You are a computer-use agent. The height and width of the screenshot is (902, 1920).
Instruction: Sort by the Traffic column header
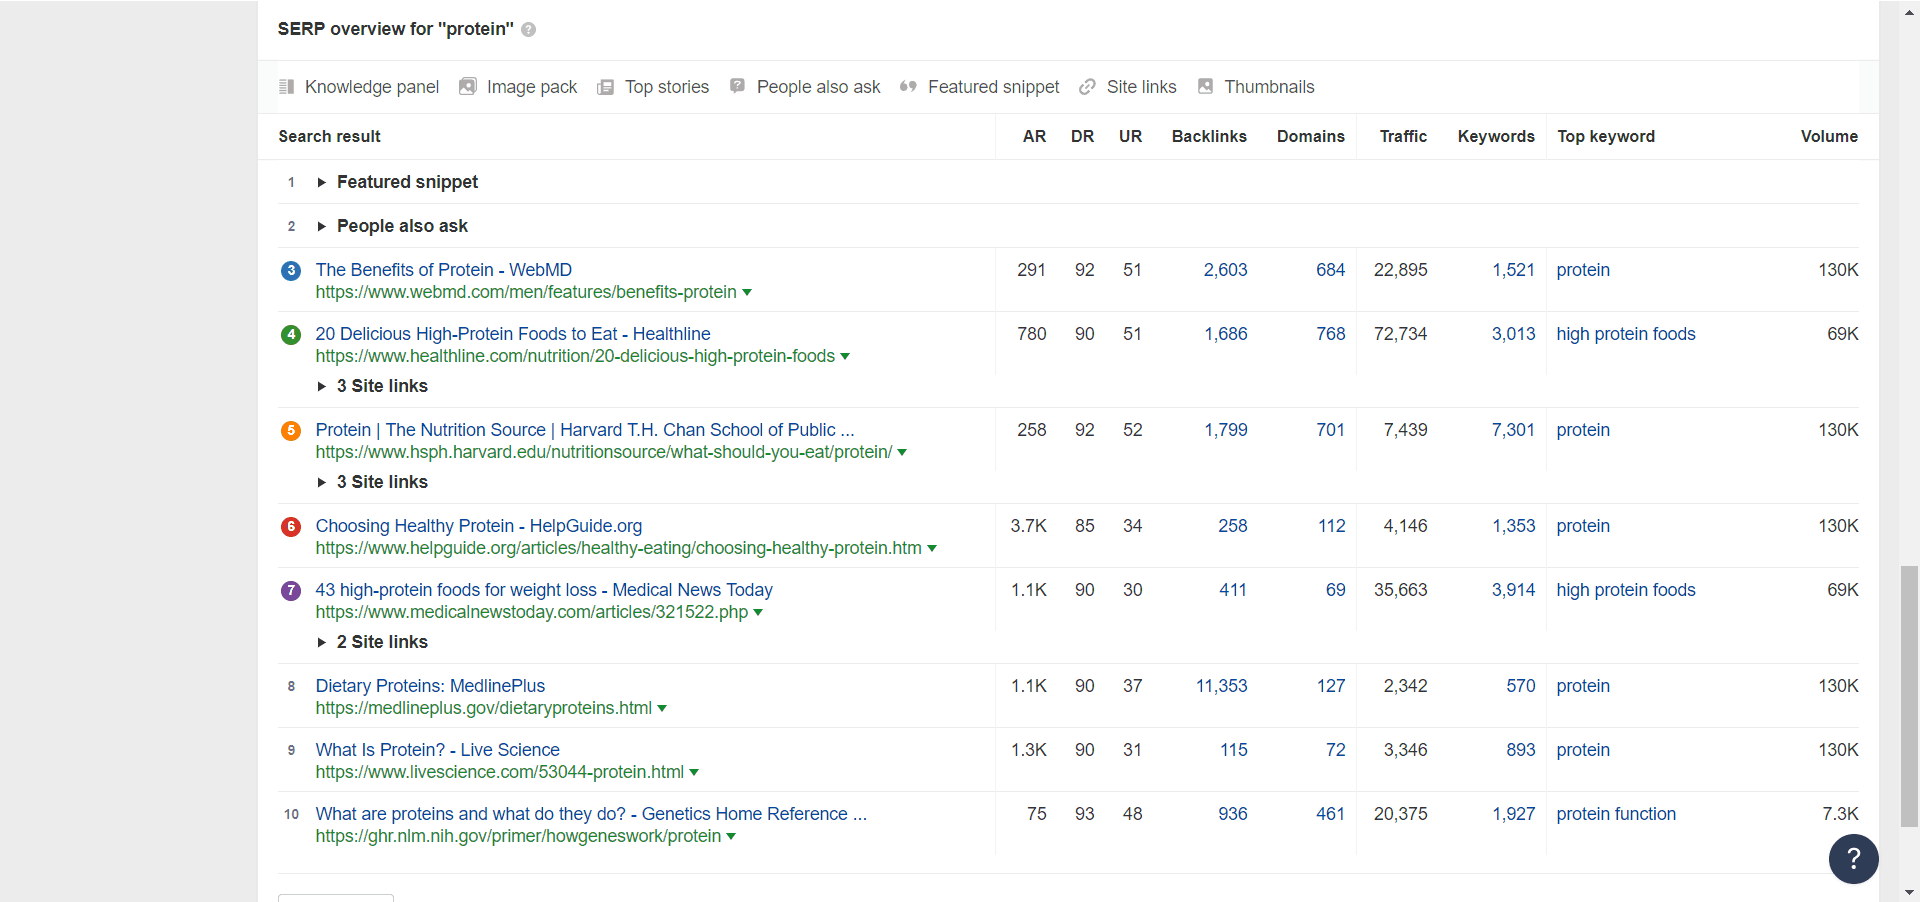(1402, 136)
